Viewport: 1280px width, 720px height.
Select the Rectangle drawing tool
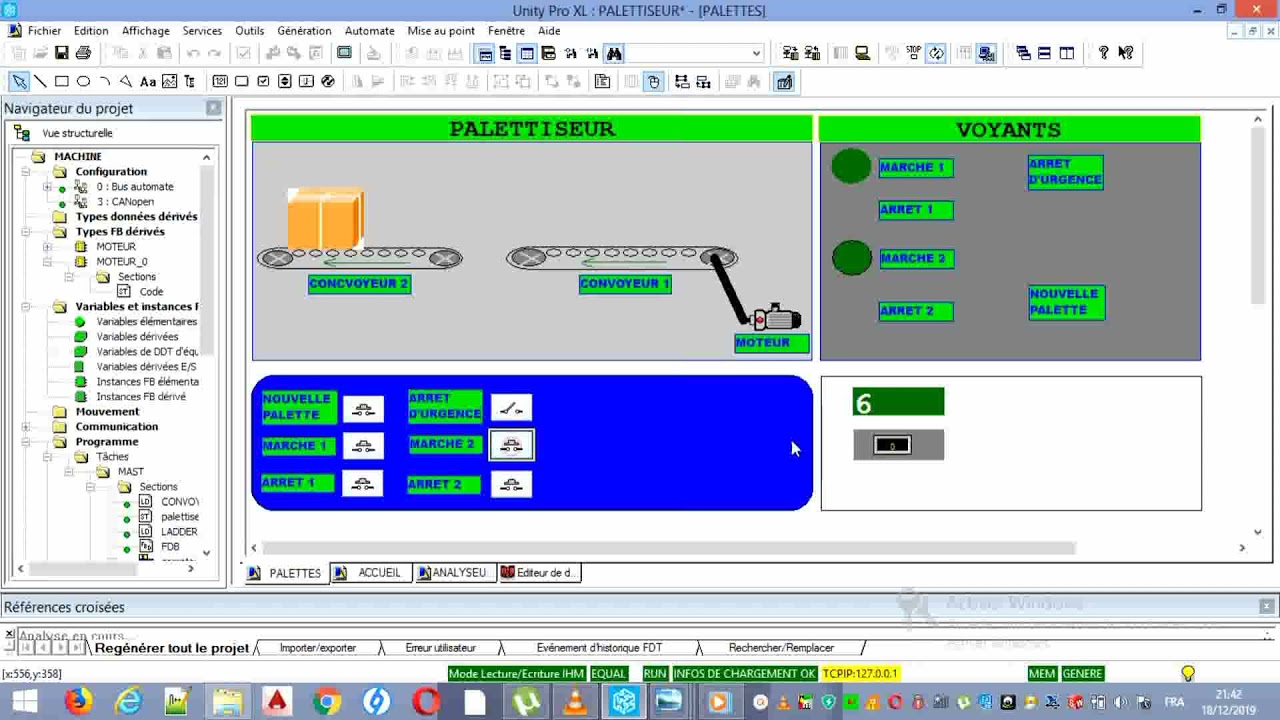pos(61,82)
